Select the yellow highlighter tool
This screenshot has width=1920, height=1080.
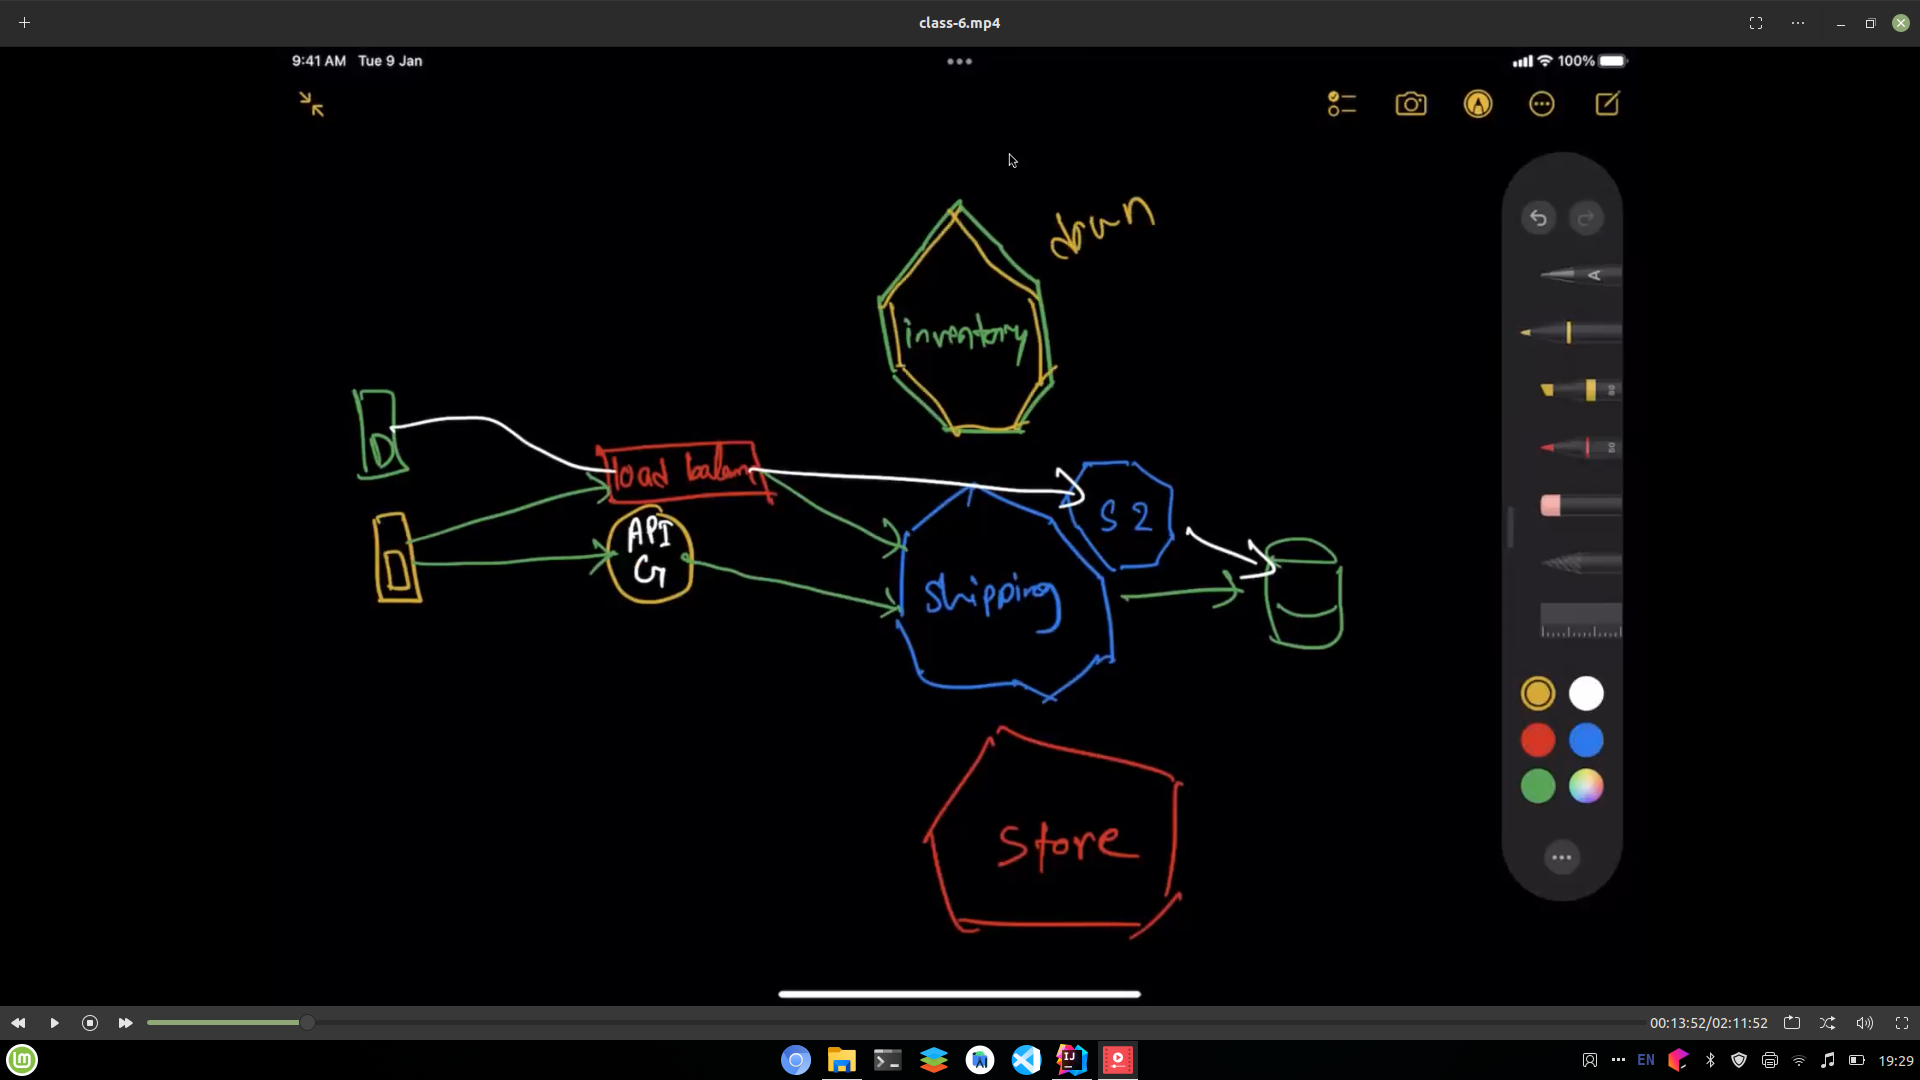[x=1581, y=390]
